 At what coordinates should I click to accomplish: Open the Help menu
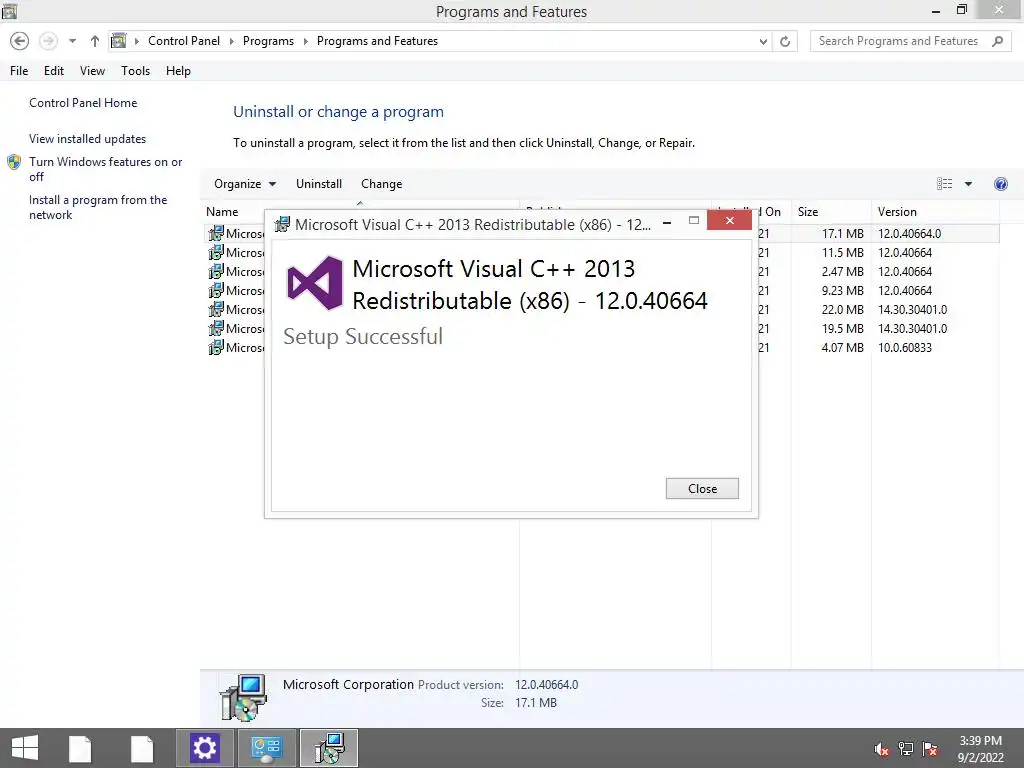[x=178, y=71]
